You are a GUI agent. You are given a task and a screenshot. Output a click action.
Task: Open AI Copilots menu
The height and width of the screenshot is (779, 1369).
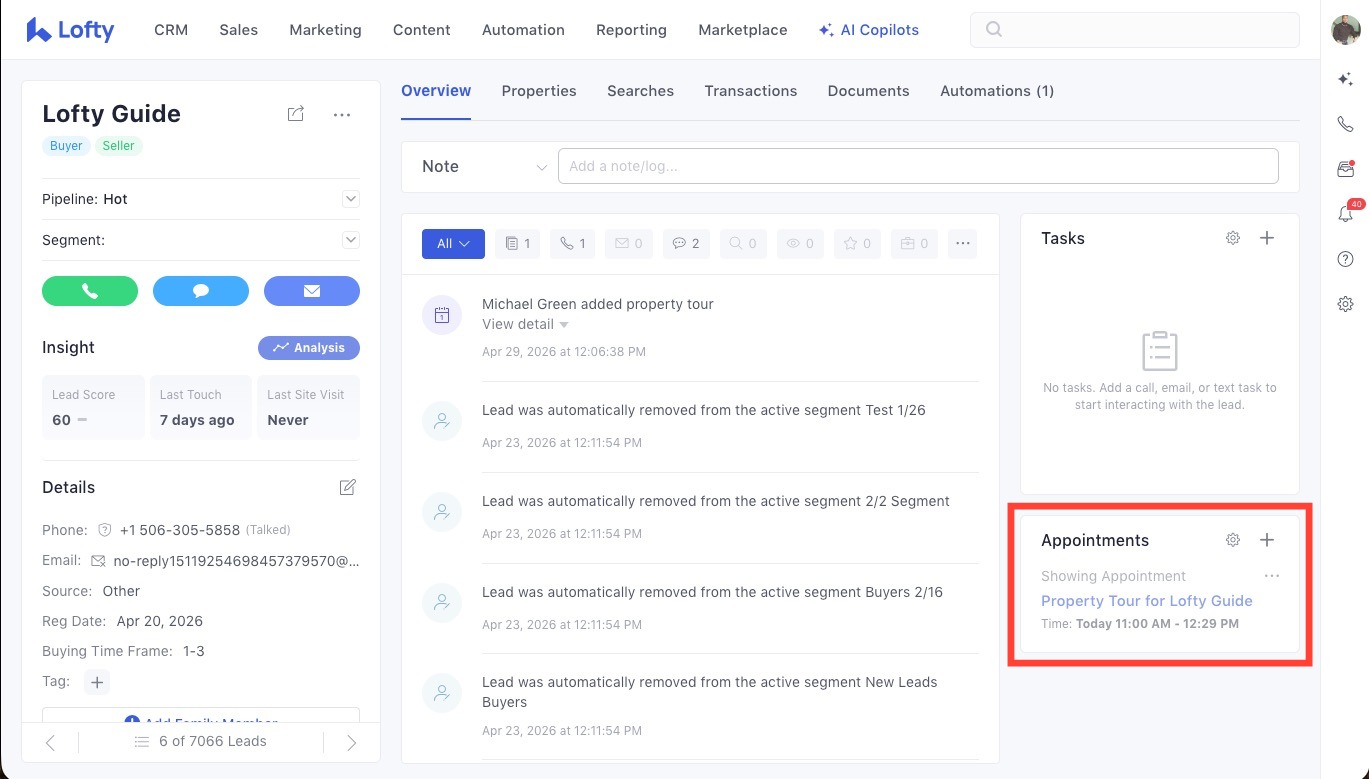[869, 30]
